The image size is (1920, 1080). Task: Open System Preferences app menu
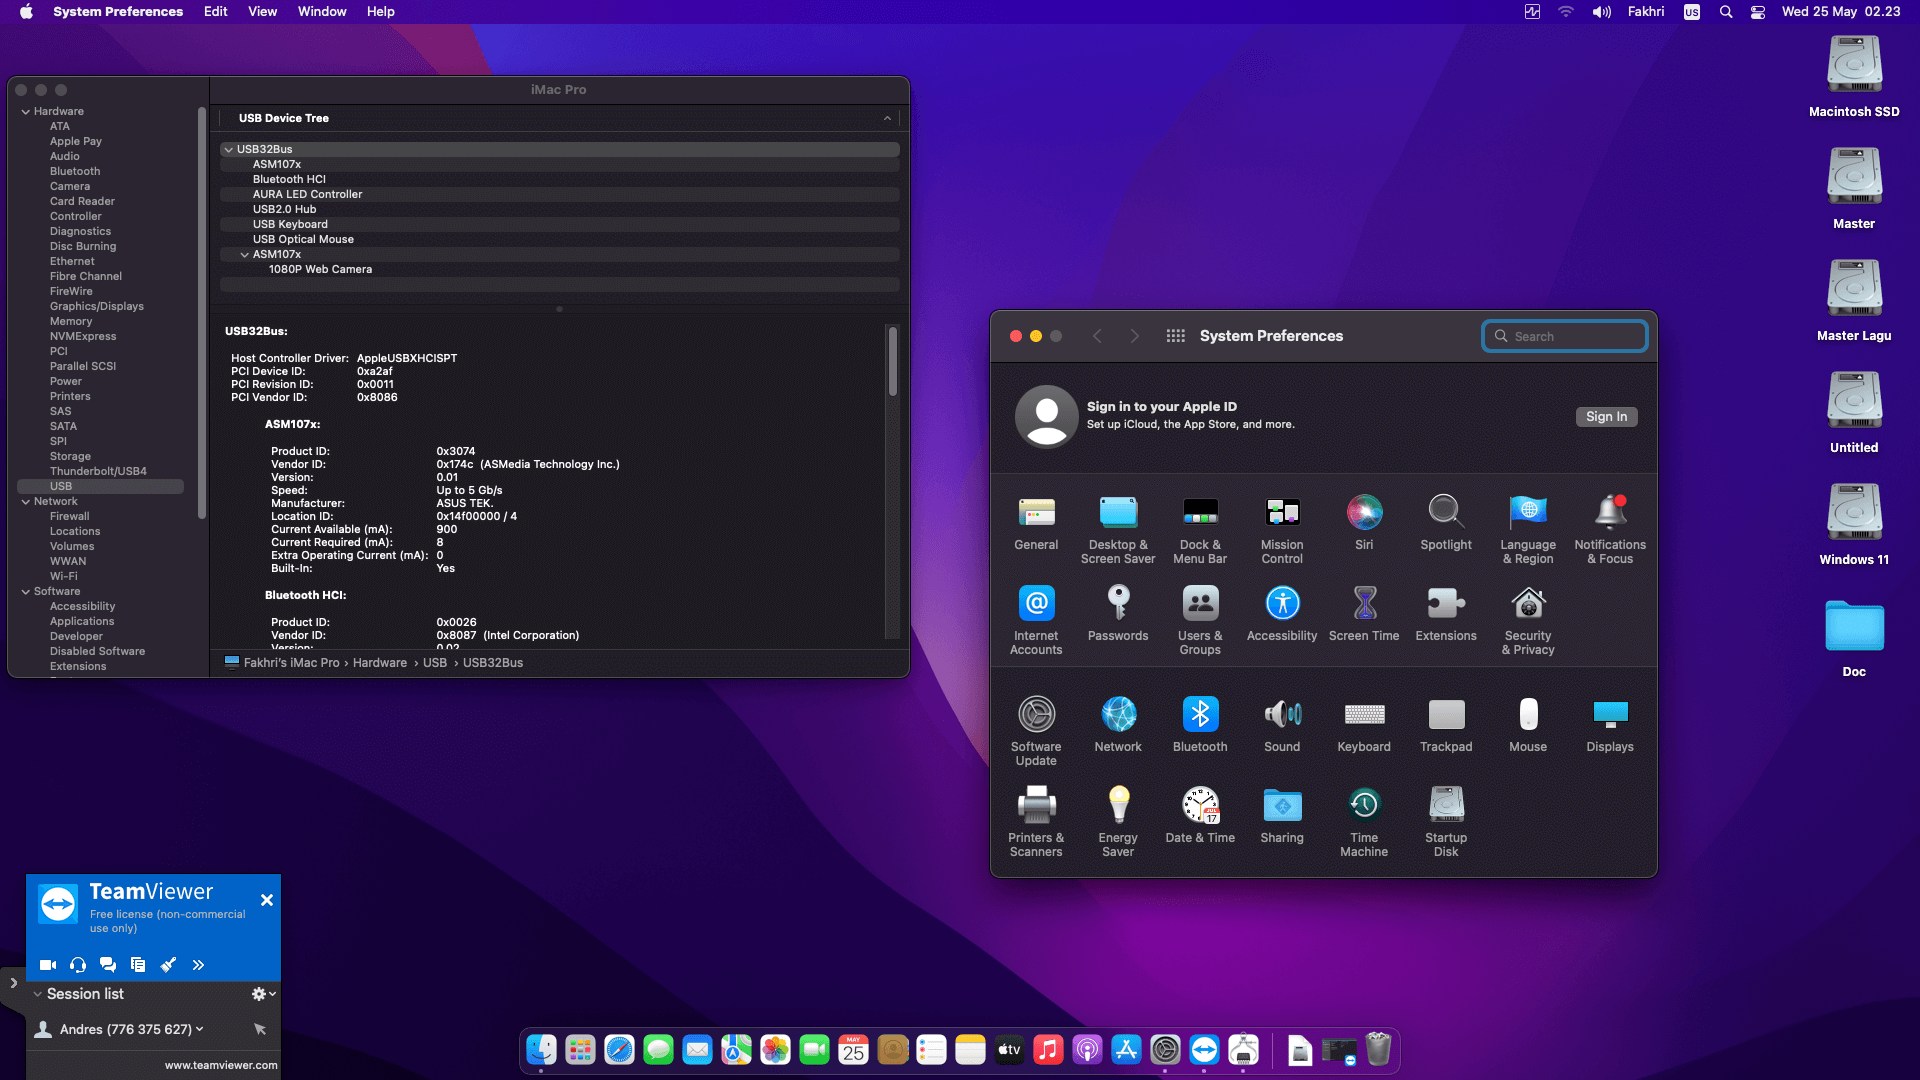click(118, 12)
